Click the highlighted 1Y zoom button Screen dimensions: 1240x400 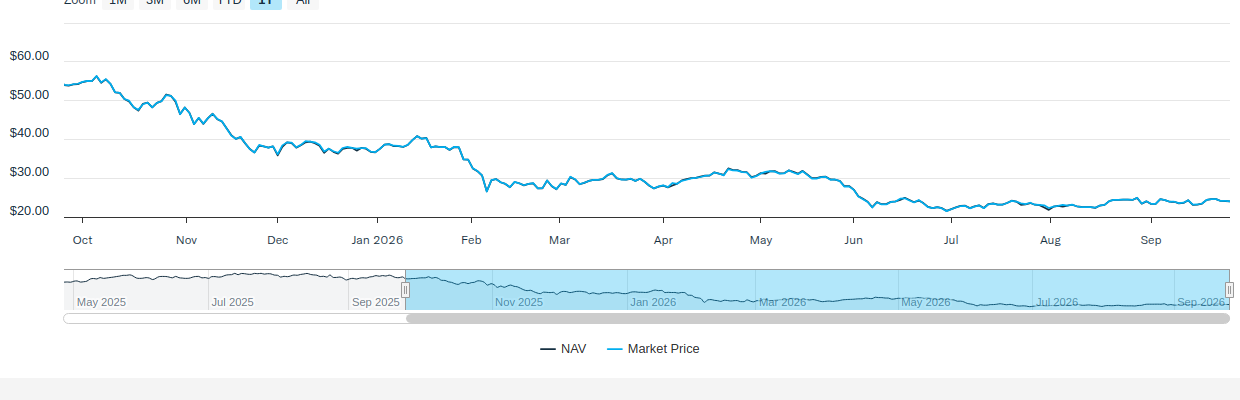[x=265, y=3]
